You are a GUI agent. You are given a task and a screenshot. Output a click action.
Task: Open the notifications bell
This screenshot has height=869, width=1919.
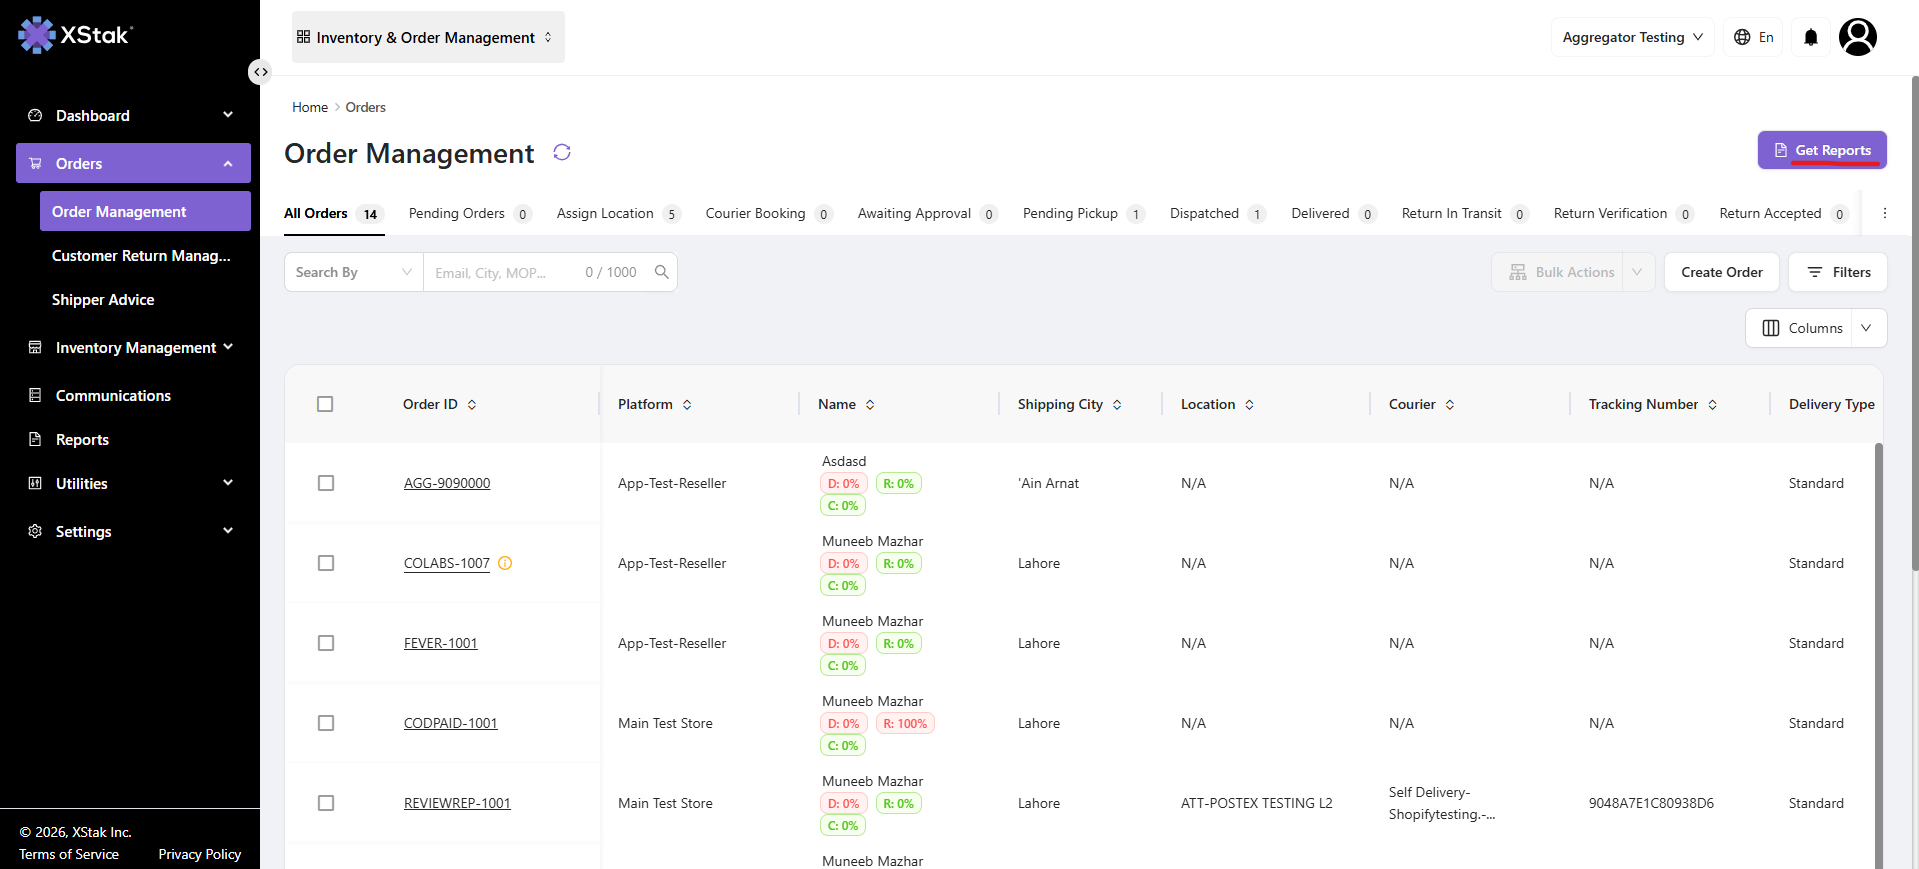[1811, 37]
